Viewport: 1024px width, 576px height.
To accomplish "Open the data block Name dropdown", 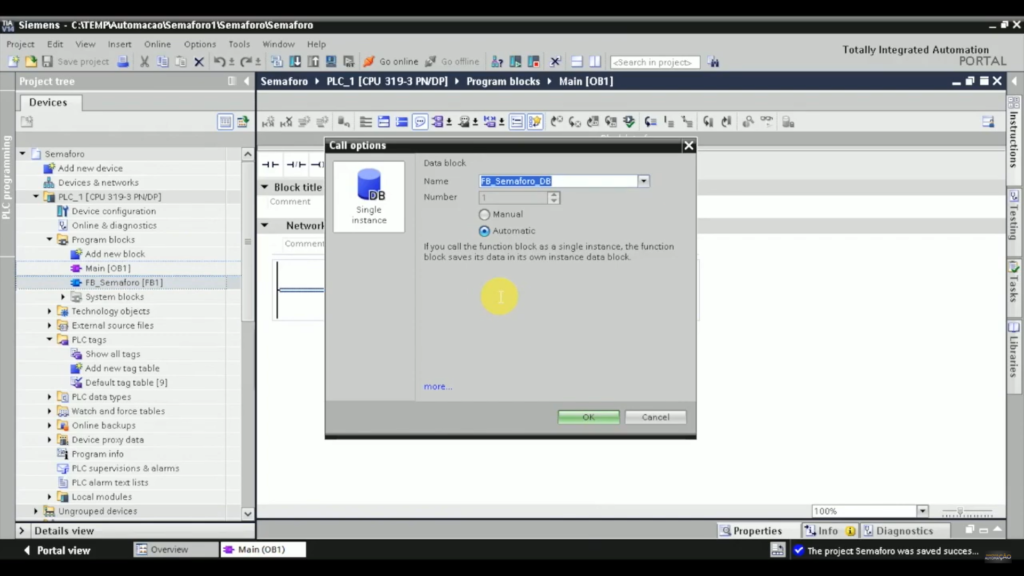I will (643, 181).
